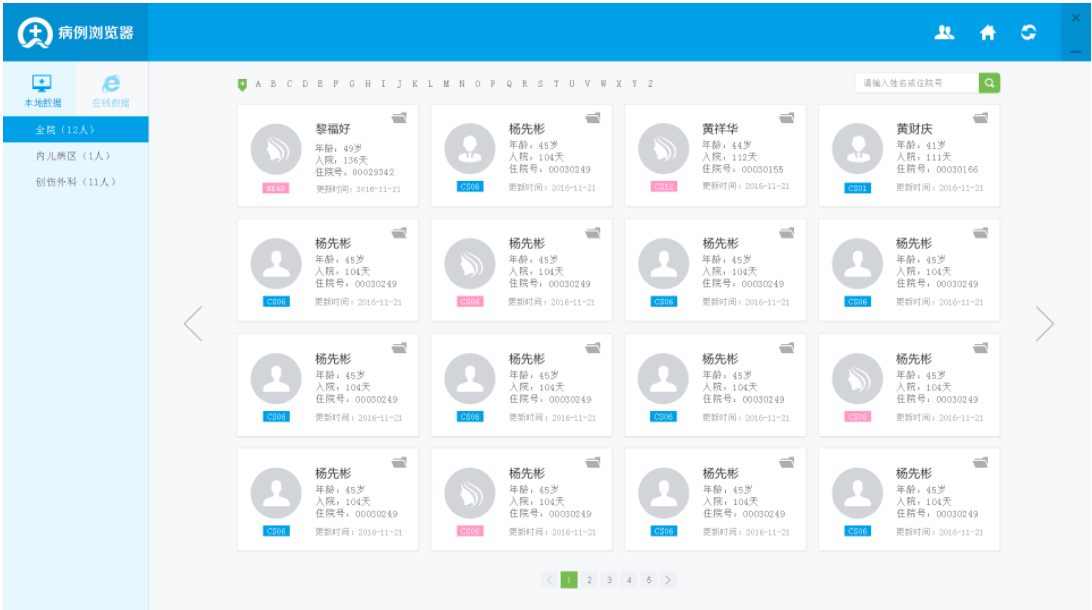Select 内儿病区（1人） in the sidebar

click(x=75, y=156)
